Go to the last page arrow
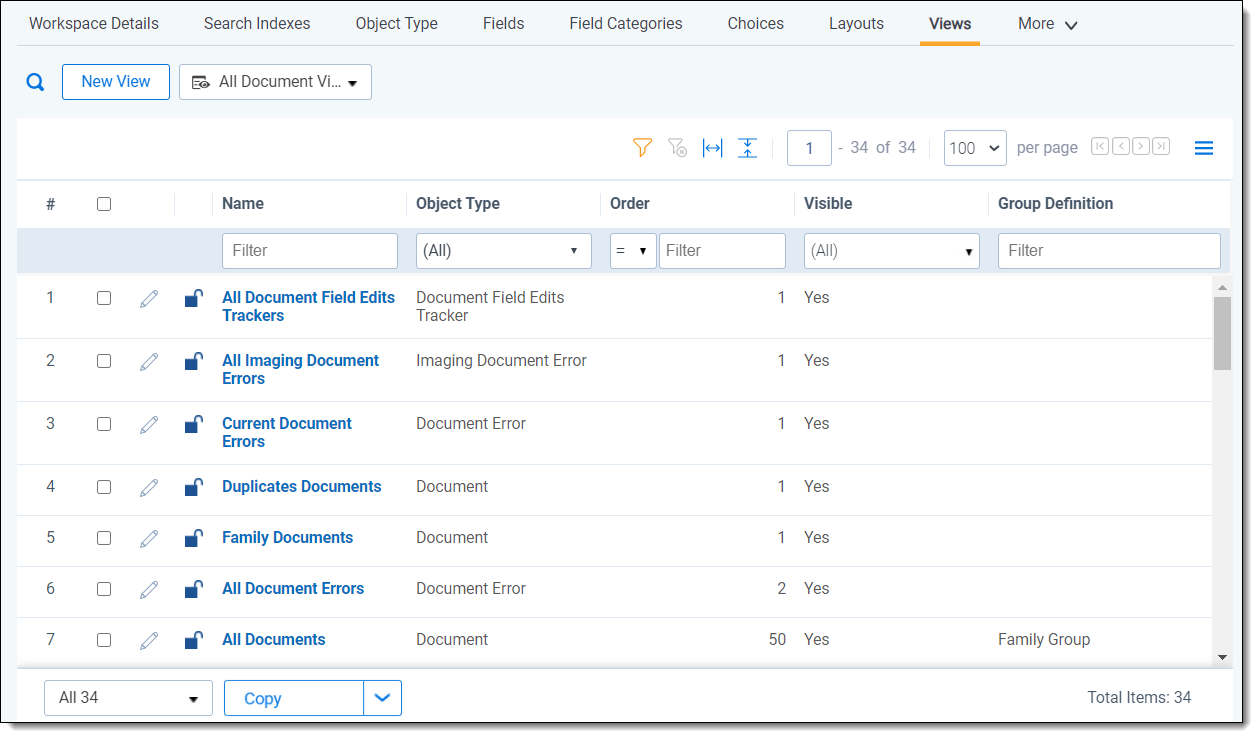1258x738 pixels. click(1161, 147)
